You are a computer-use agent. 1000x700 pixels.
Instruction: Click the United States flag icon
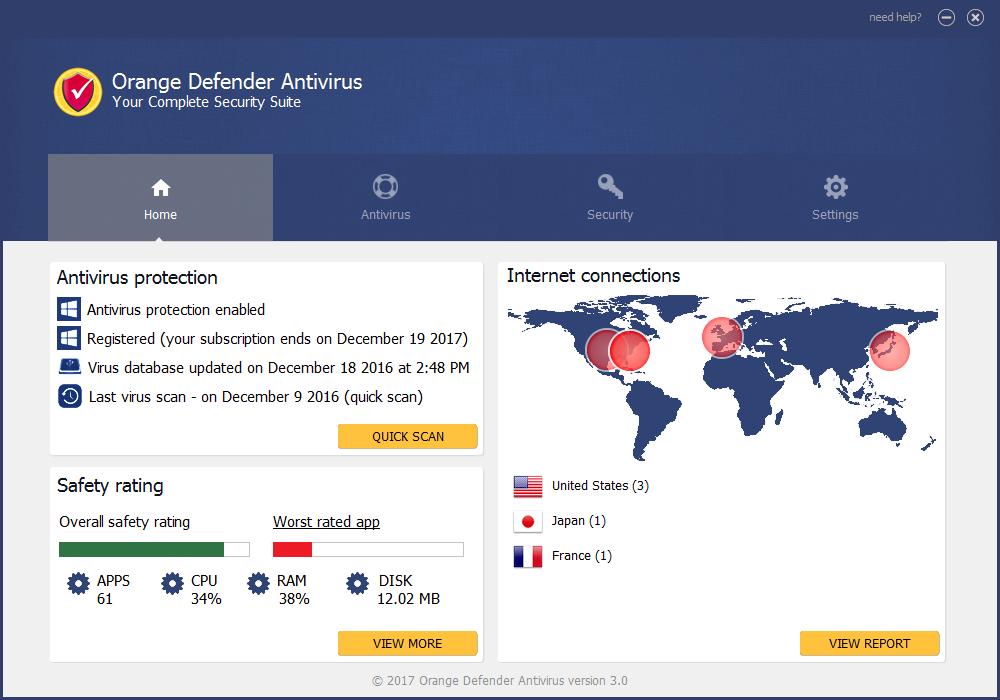click(527, 486)
